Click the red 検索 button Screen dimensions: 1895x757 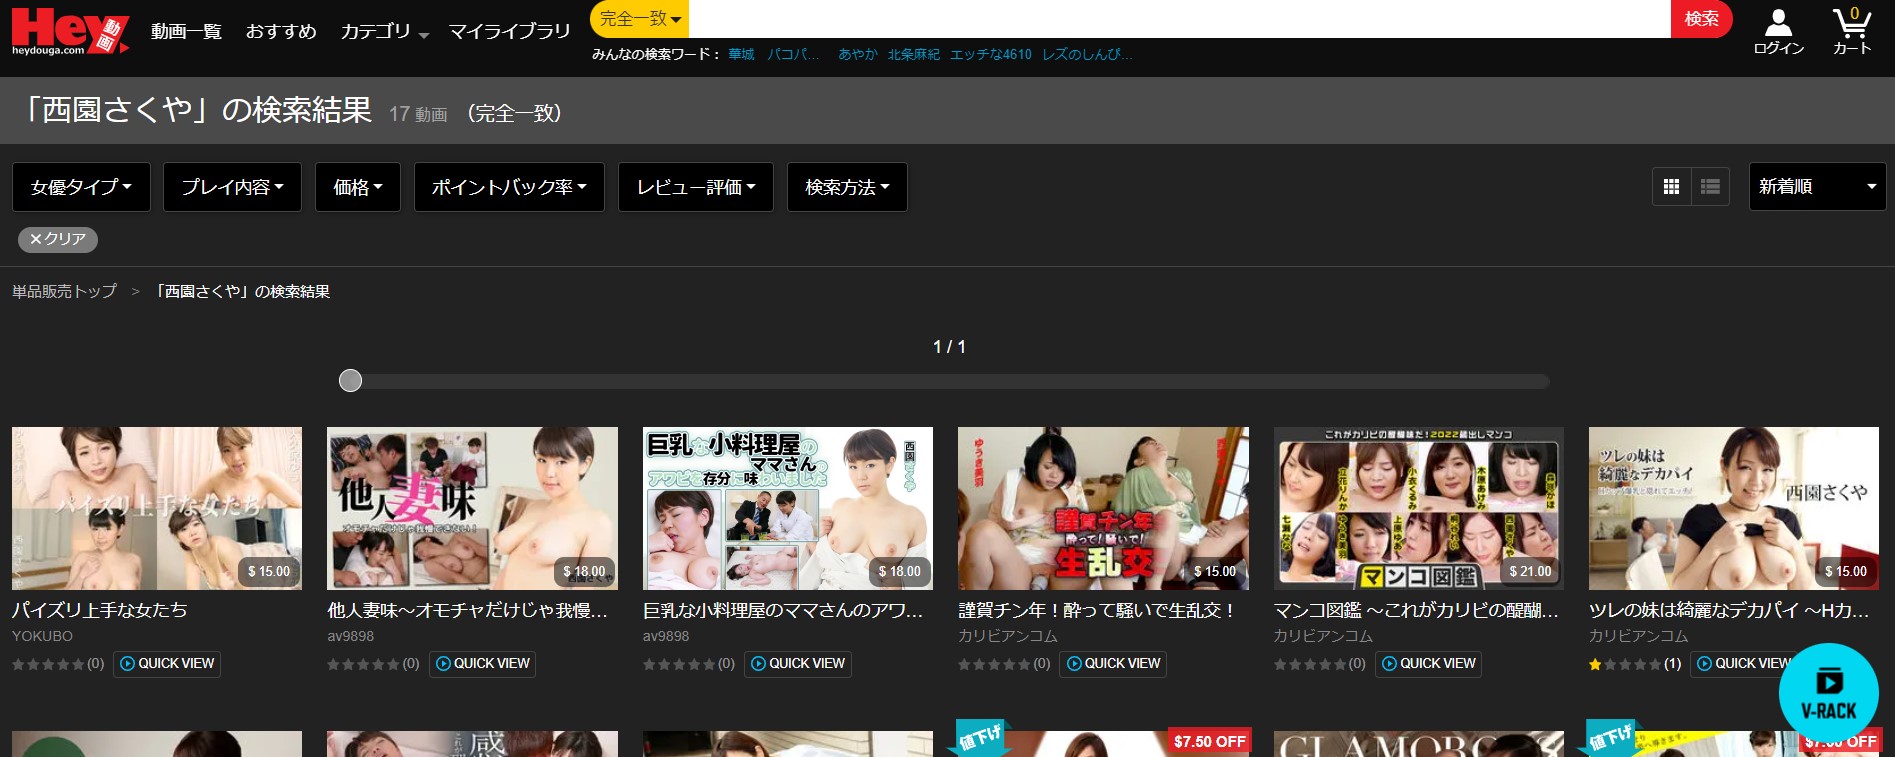[x=1701, y=19]
